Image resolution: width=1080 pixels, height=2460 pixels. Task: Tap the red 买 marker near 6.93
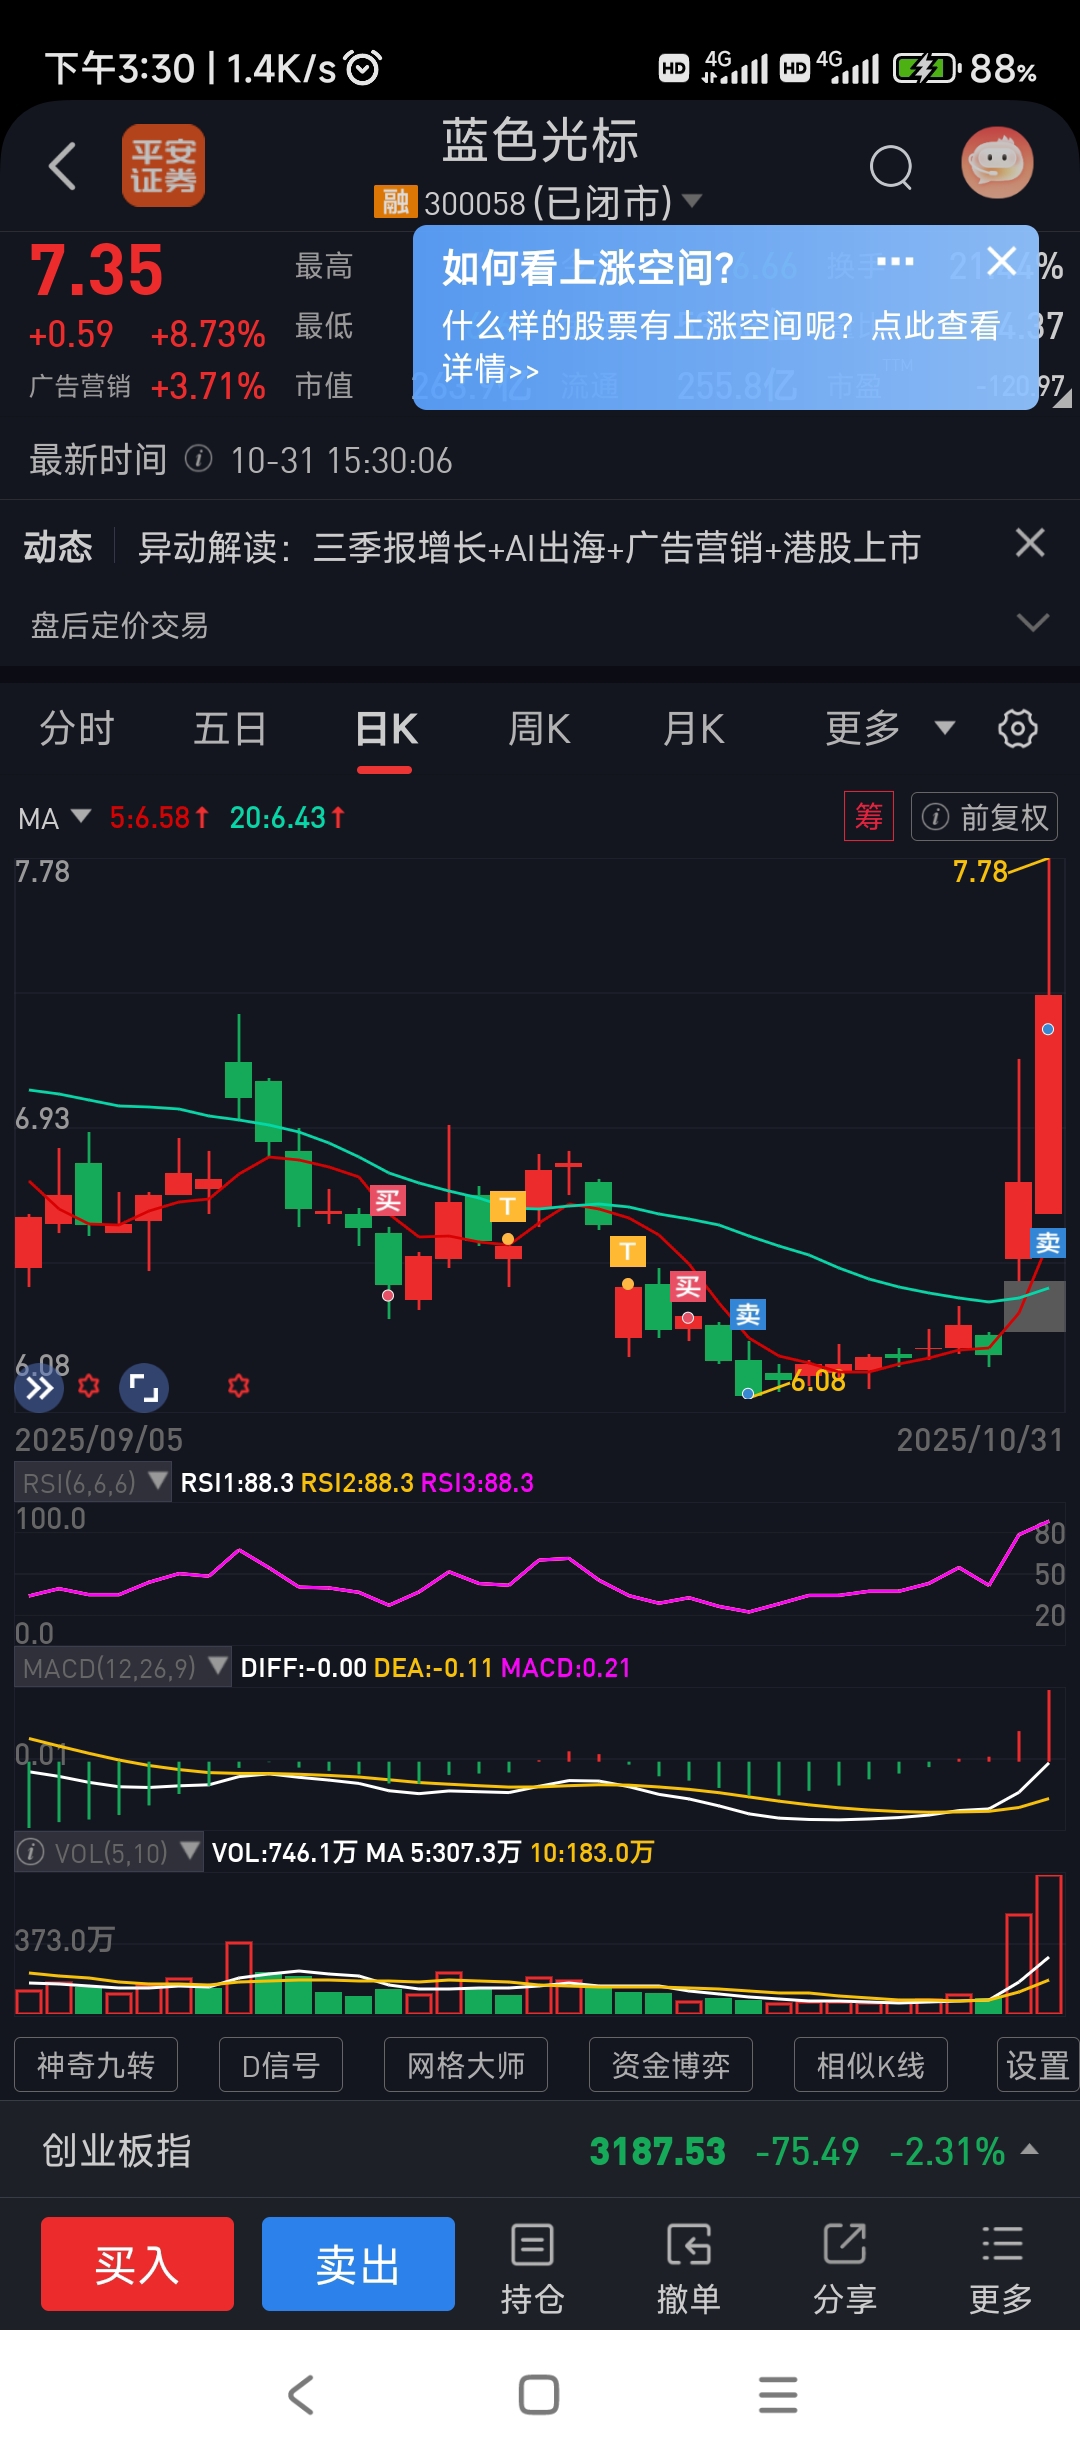[388, 1201]
